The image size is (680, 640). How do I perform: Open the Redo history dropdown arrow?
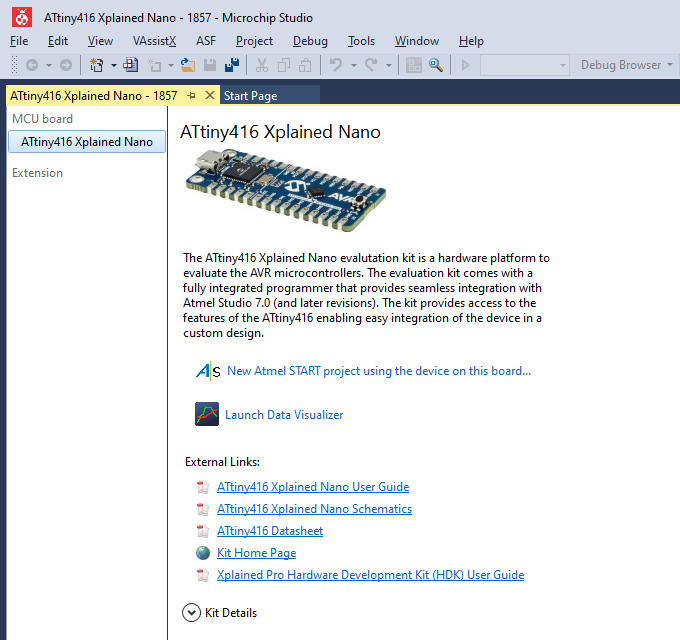389,65
